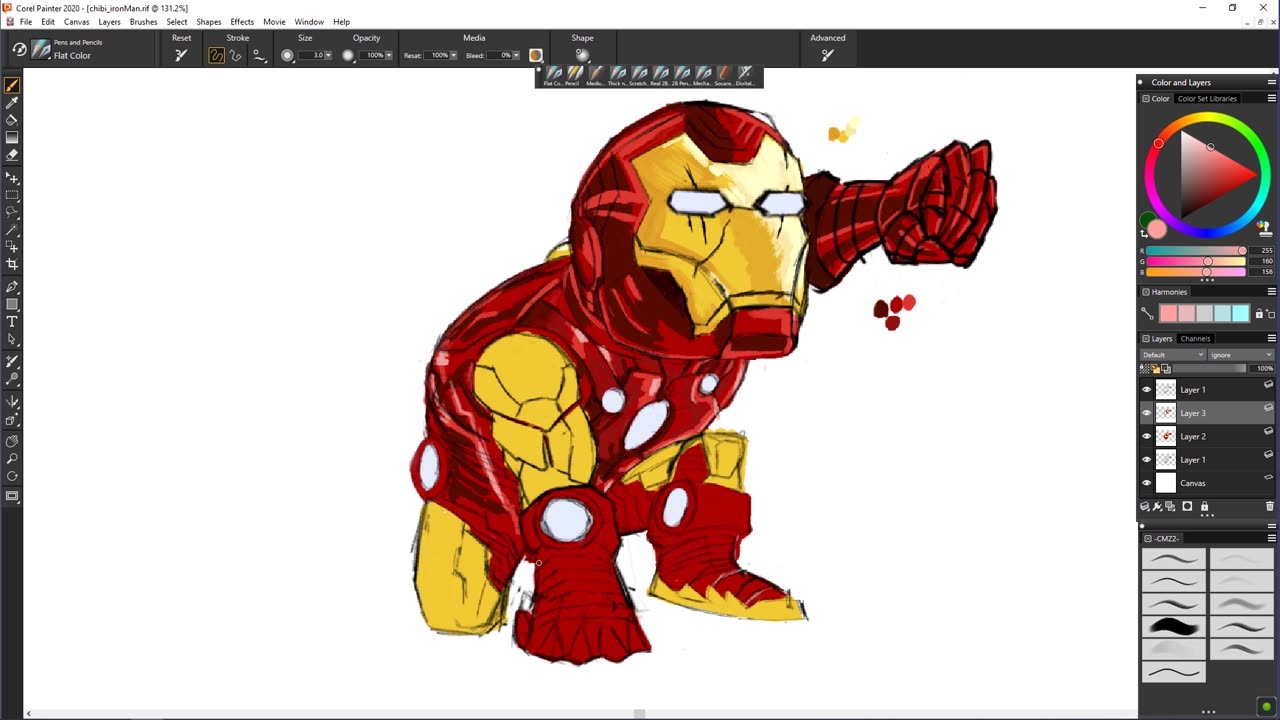The width and height of the screenshot is (1280, 720).
Task: Toggle visibility of Layer 2
Action: coord(1147,436)
